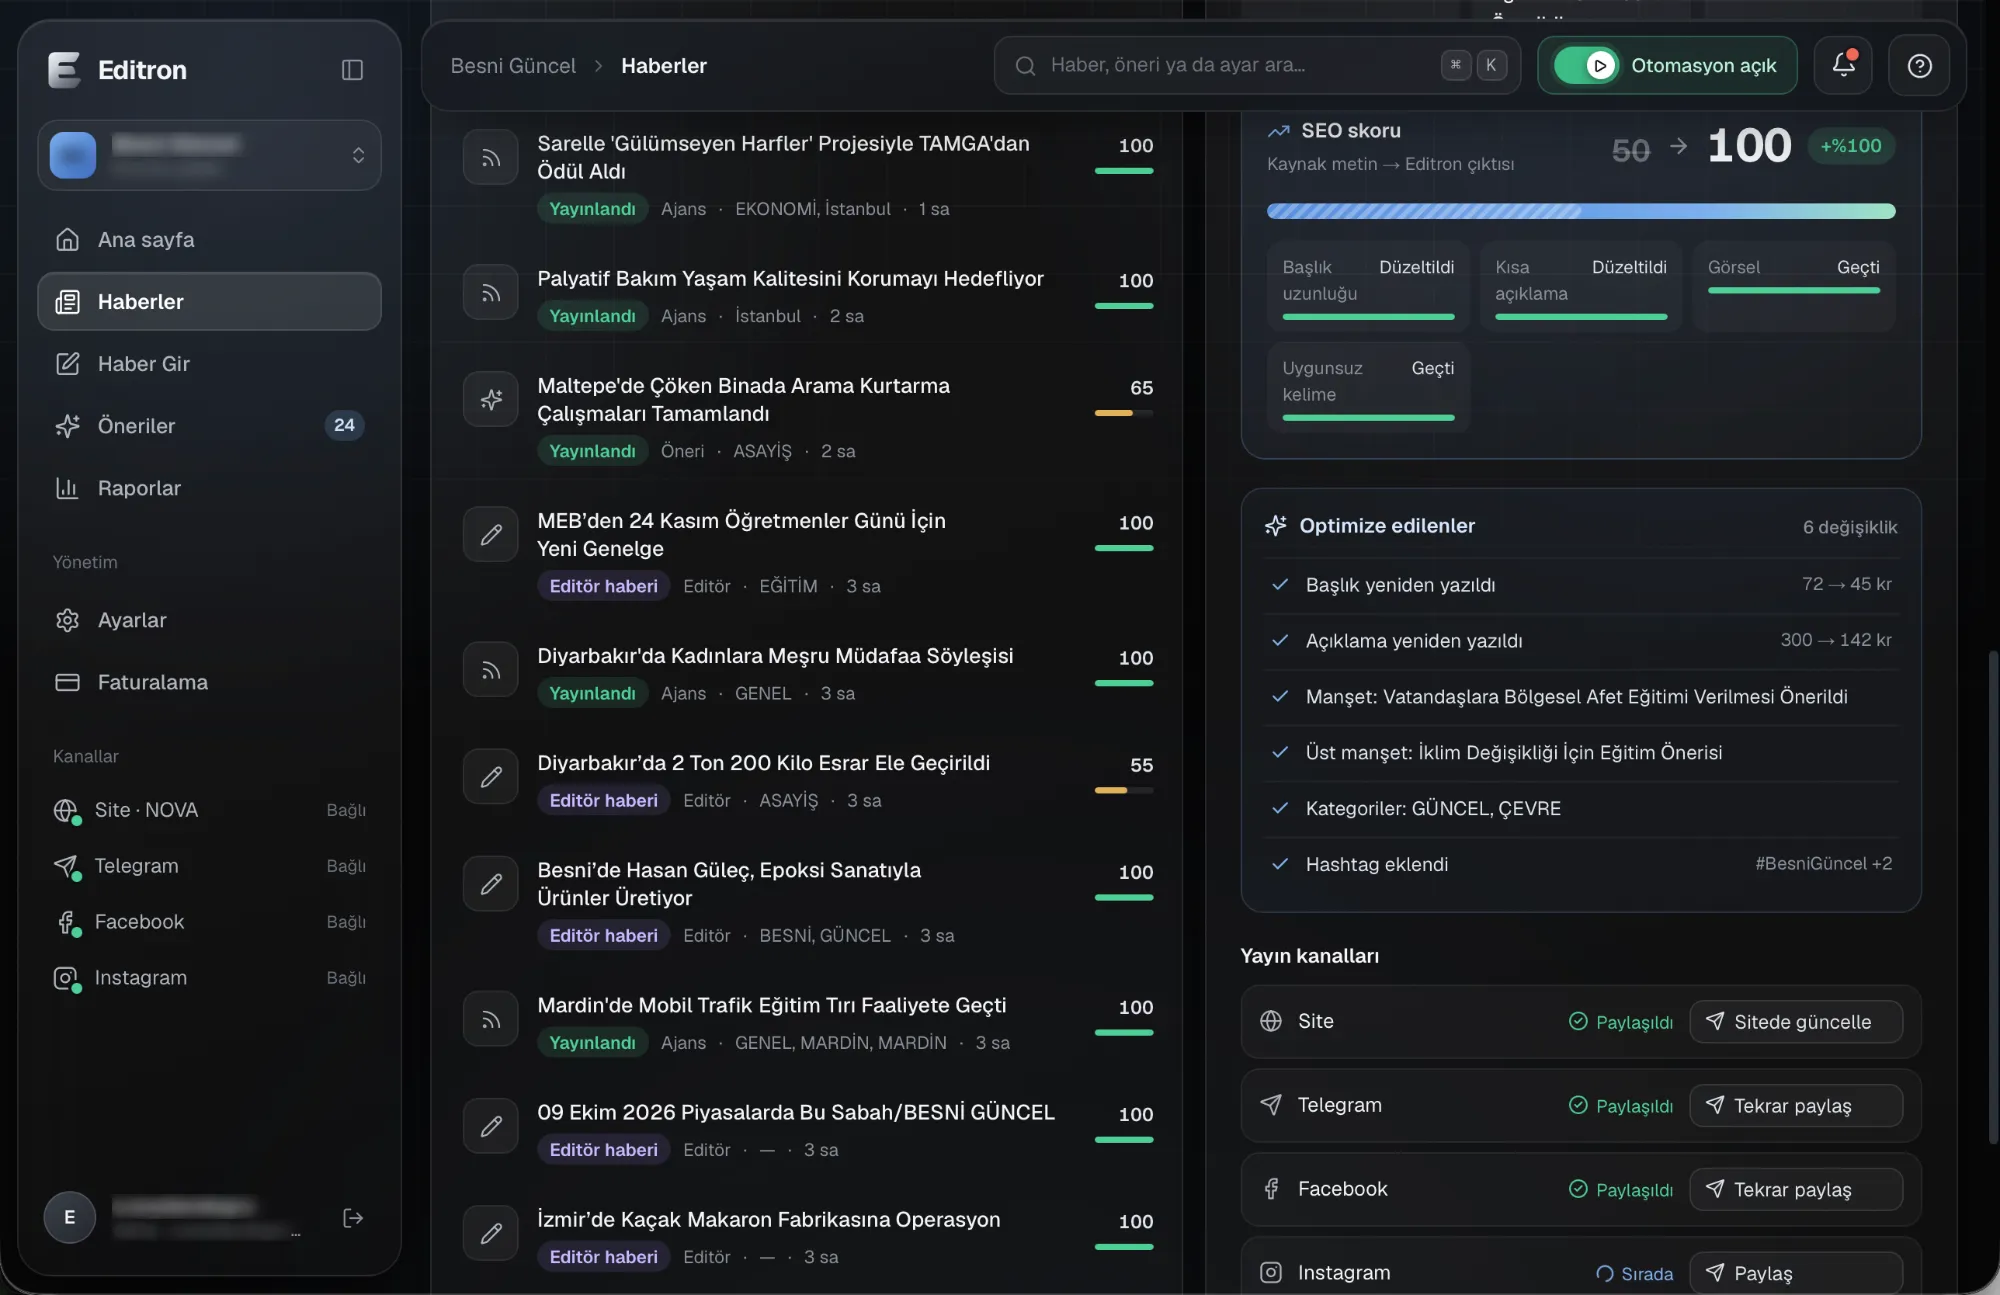This screenshot has height=1295, width=2000.
Task: Click pencil icon beside MEB'den 24 Kasım article
Action: [x=491, y=535]
